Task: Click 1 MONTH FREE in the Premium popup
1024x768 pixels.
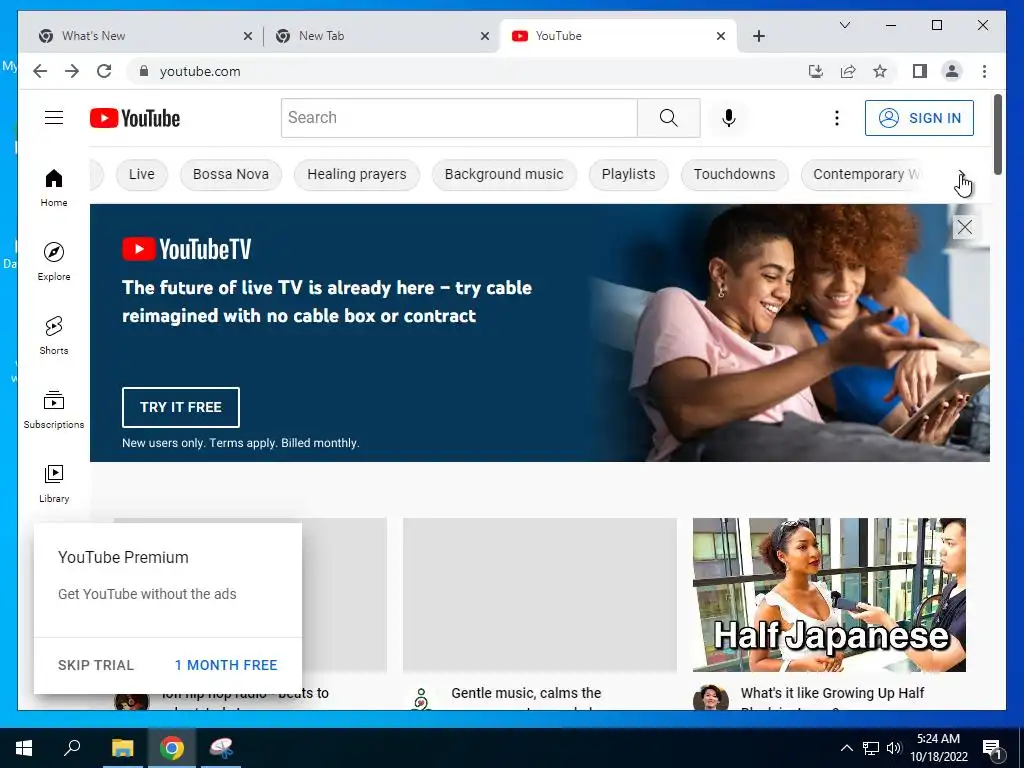Action: pos(226,665)
